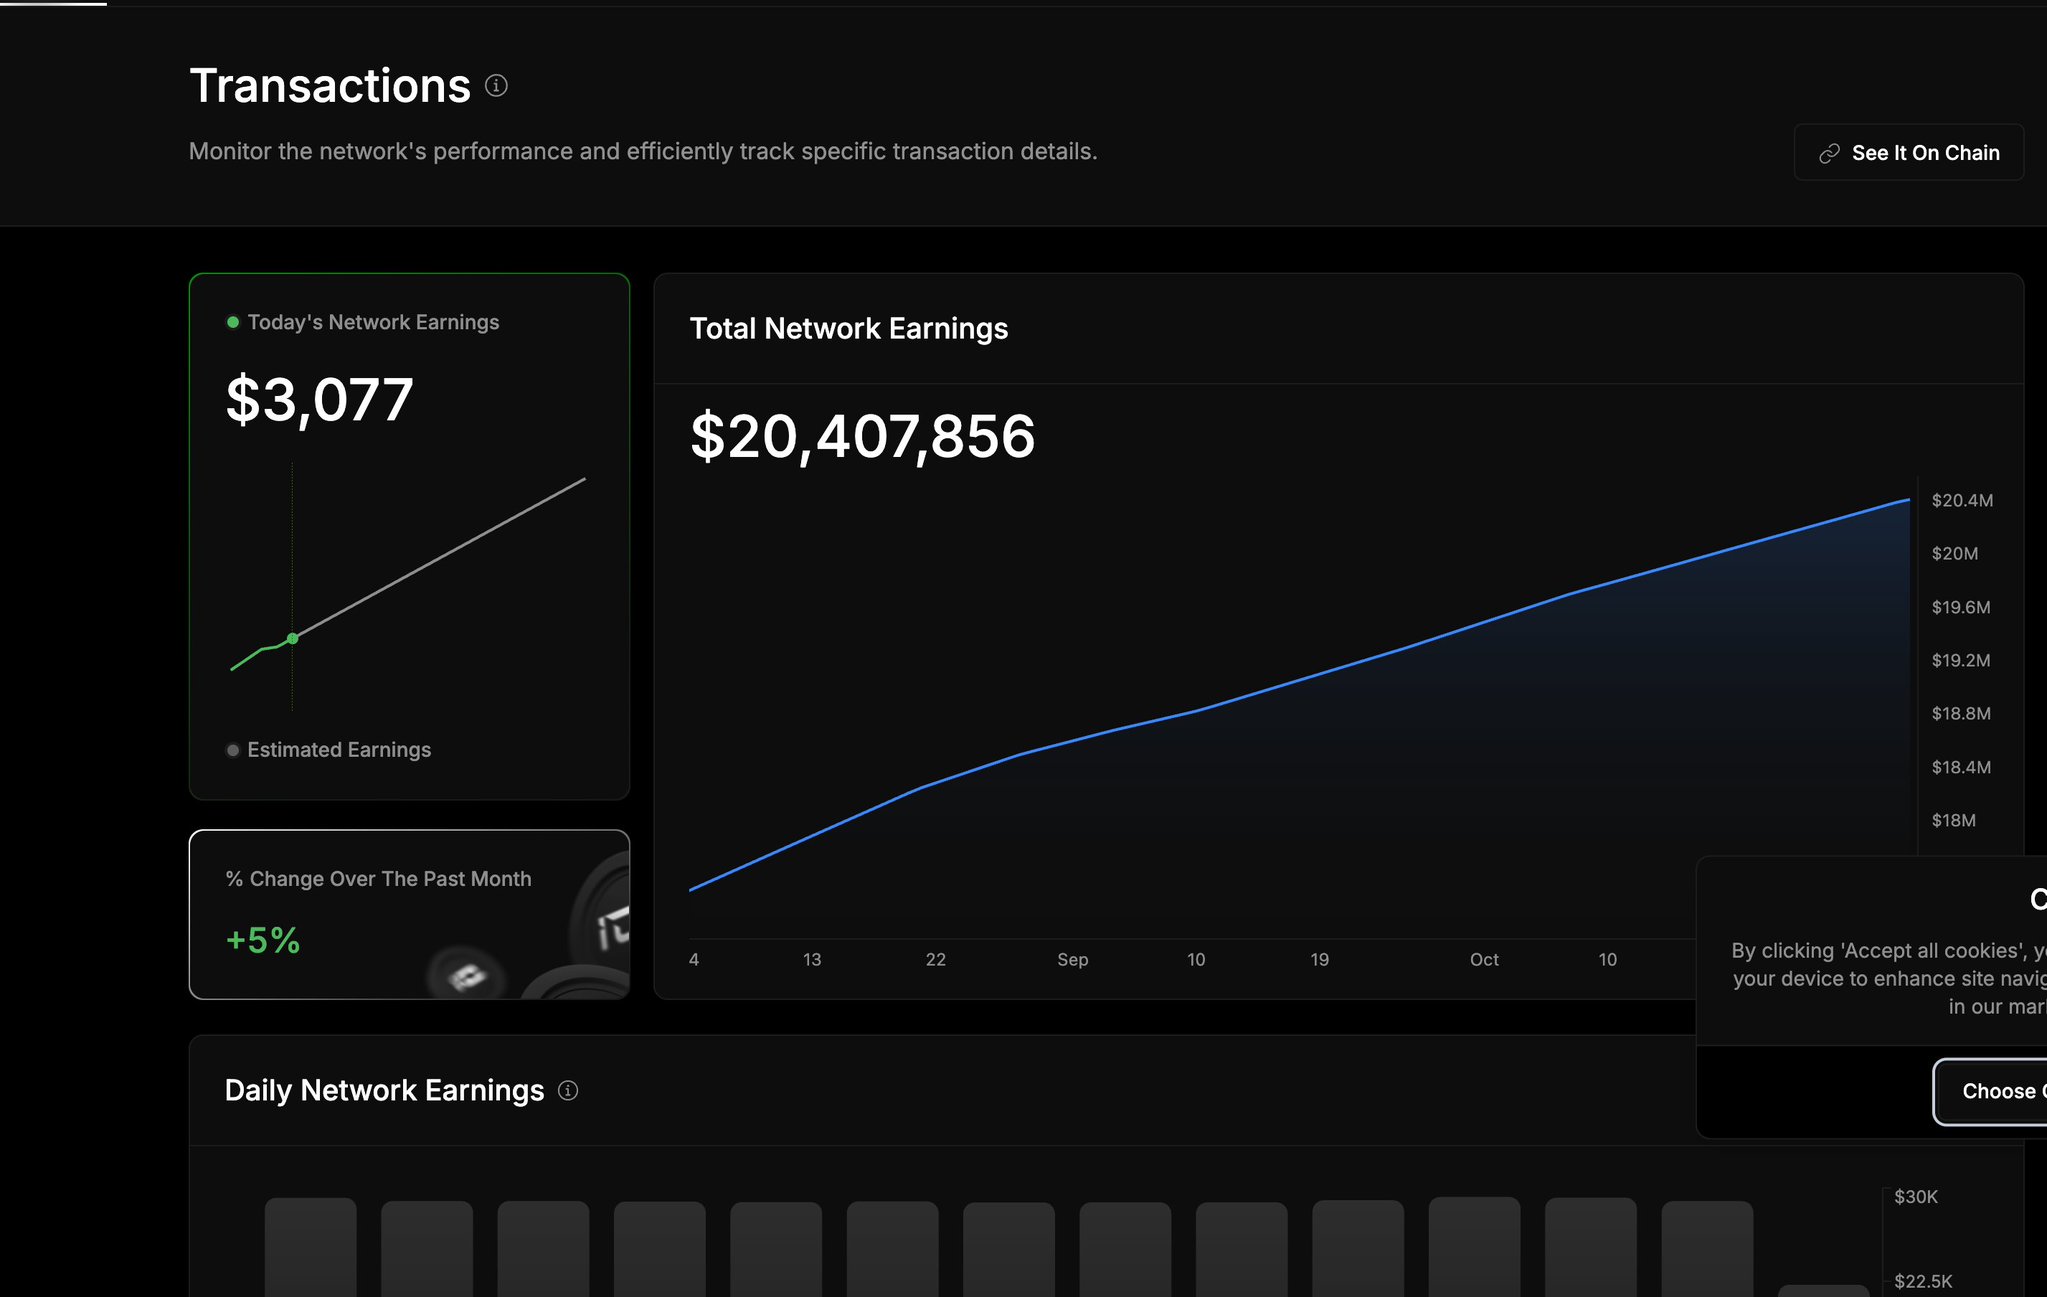Click the Sep label on the chart axis
This screenshot has width=2047, height=1297.
tap(1072, 959)
